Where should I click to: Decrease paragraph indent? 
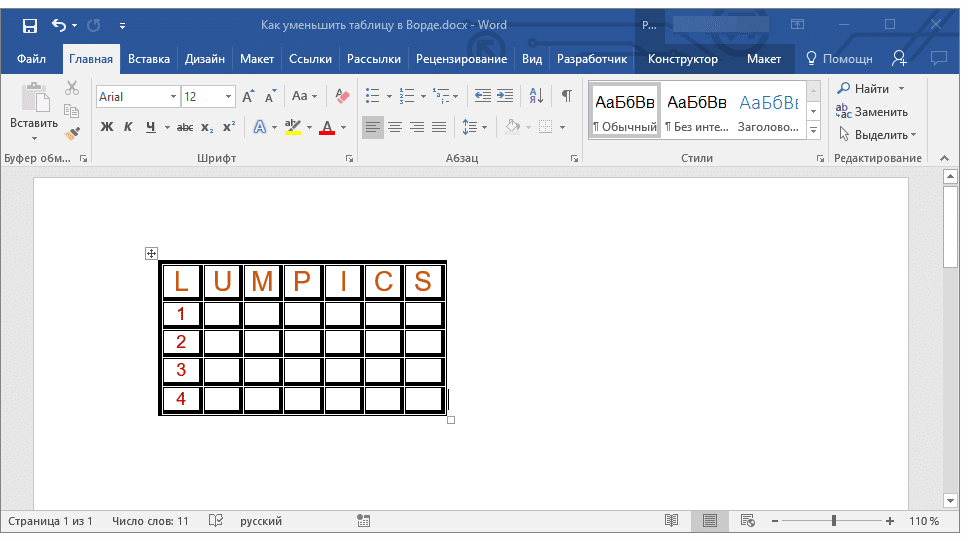coord(482,96)
